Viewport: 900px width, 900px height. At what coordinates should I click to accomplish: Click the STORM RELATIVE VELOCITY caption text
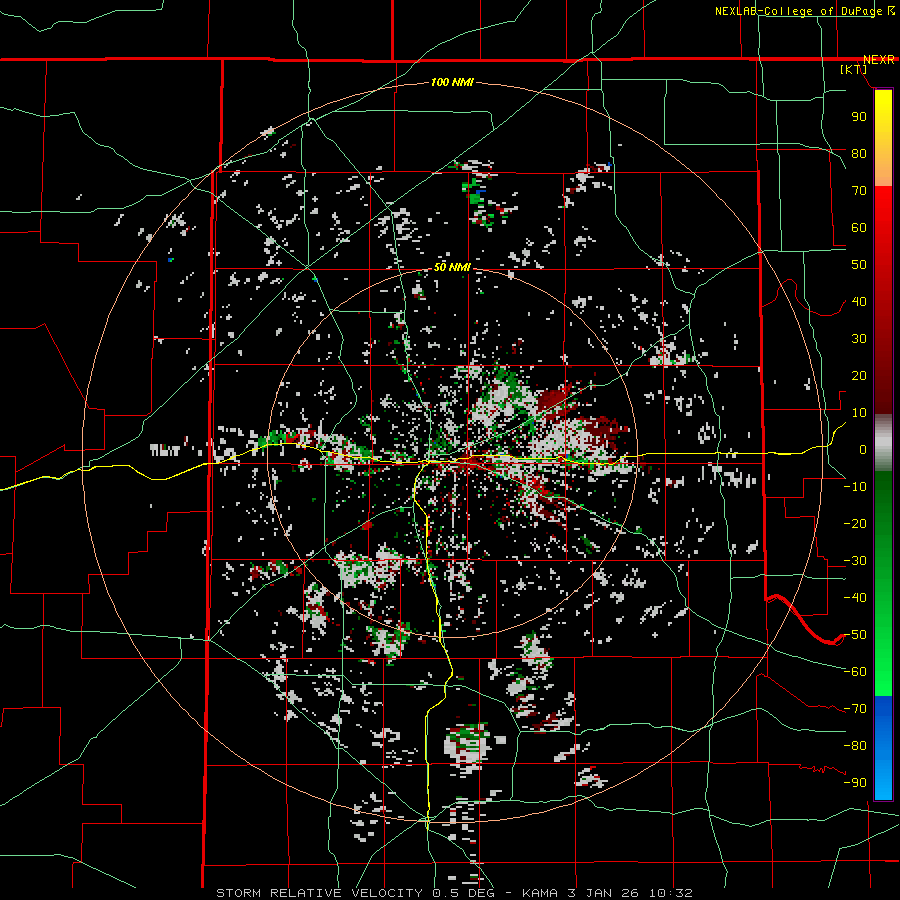tap(319, 893)
